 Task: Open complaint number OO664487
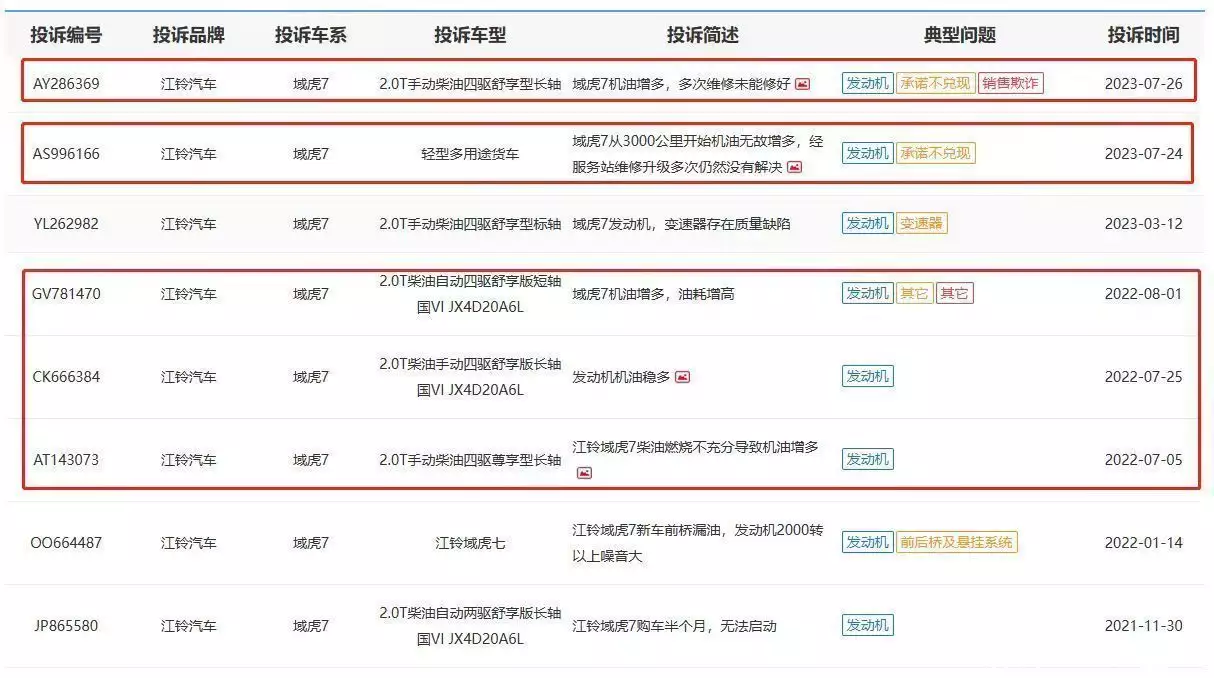coord(66,543)
